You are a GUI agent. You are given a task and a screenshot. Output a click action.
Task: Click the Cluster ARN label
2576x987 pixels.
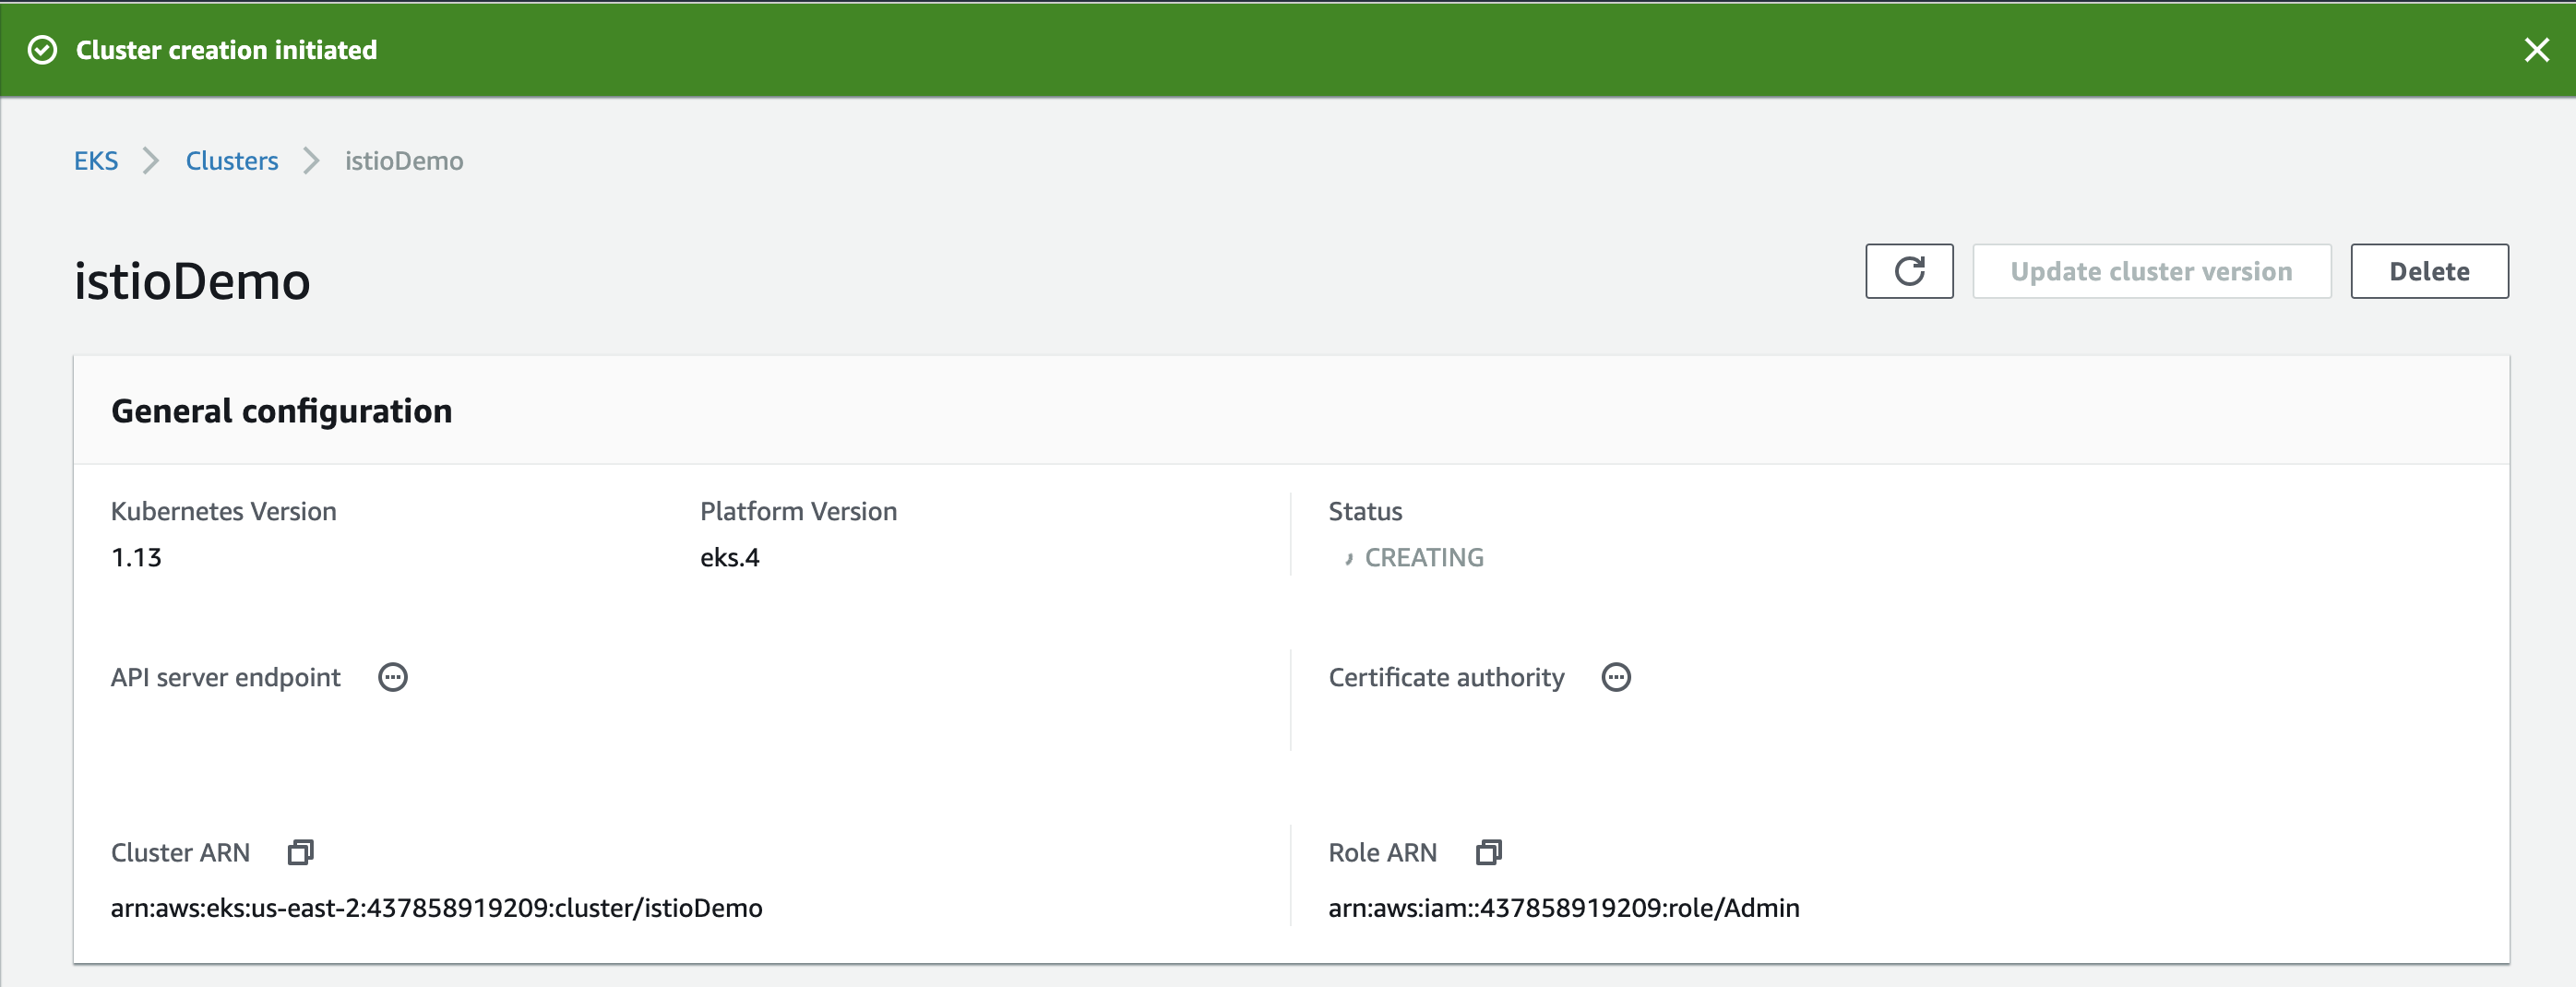180,852
